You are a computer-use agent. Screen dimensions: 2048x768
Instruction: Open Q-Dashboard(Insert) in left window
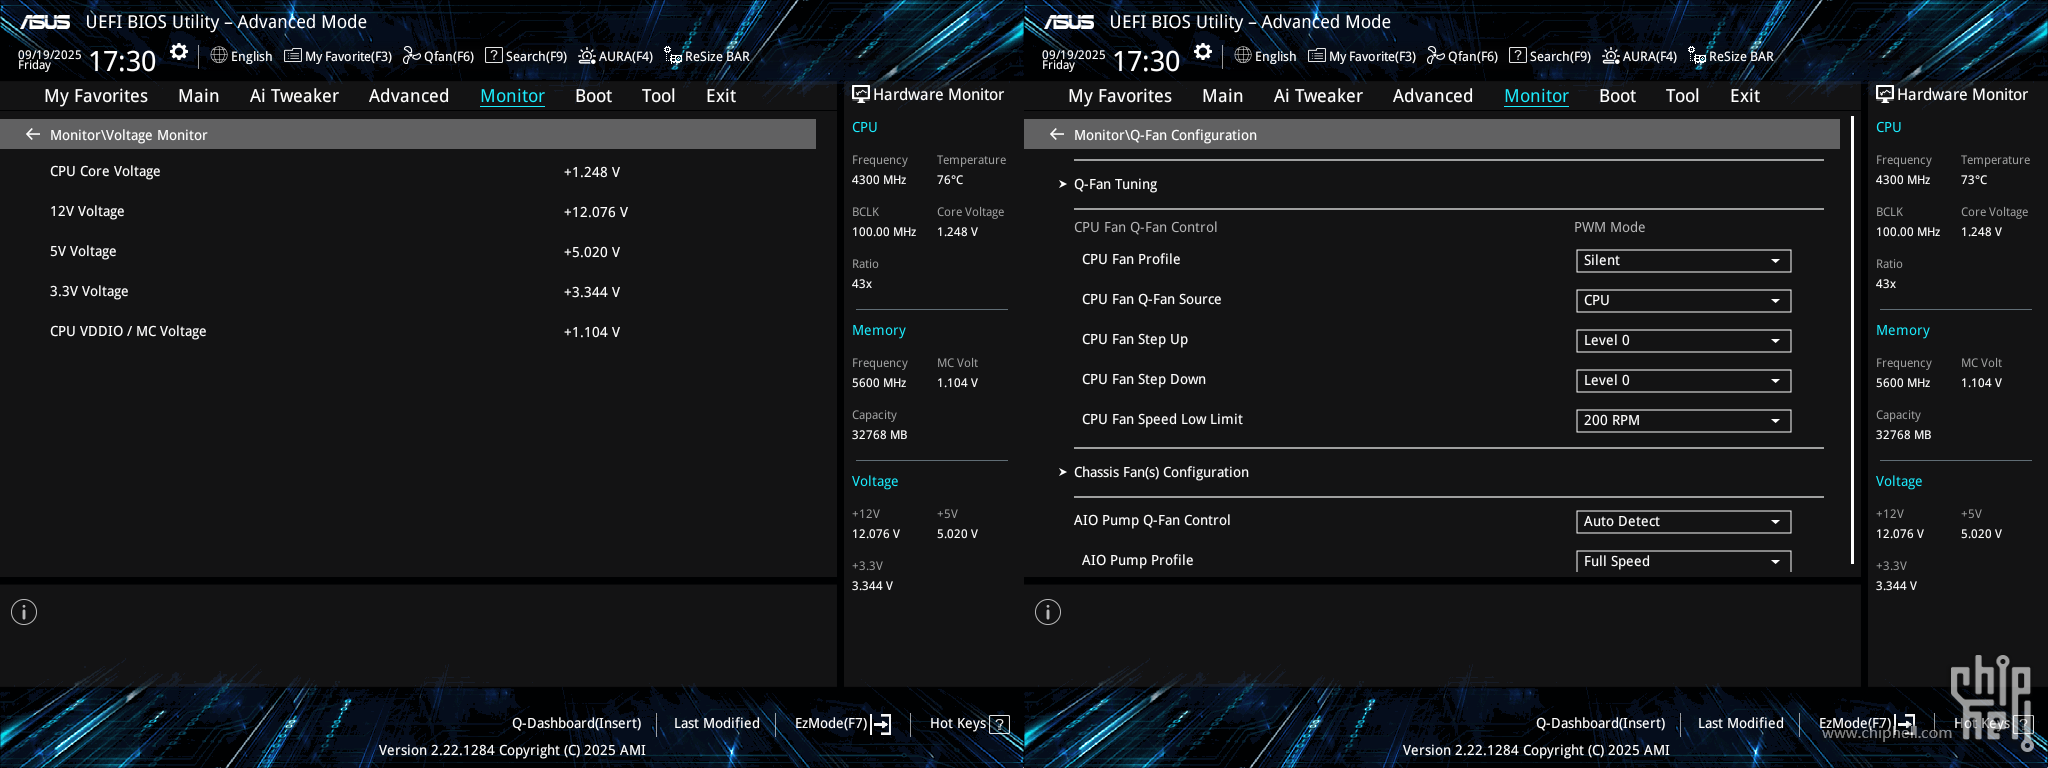point(576,723)
